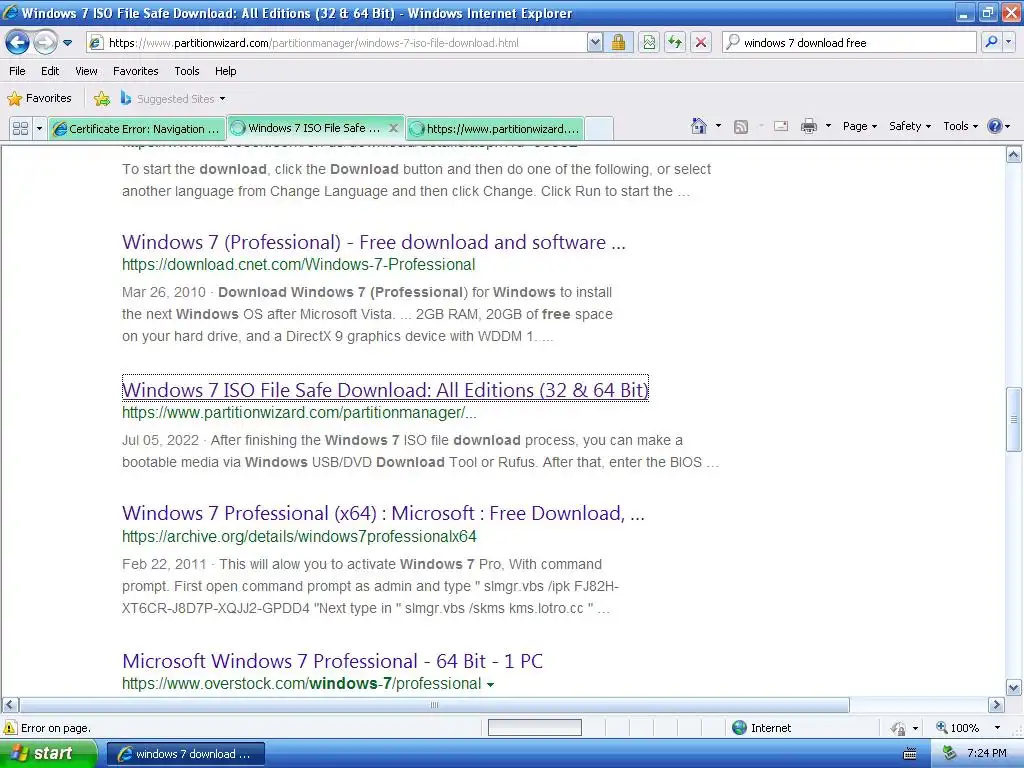Open the Help menu

coord(225,71)
